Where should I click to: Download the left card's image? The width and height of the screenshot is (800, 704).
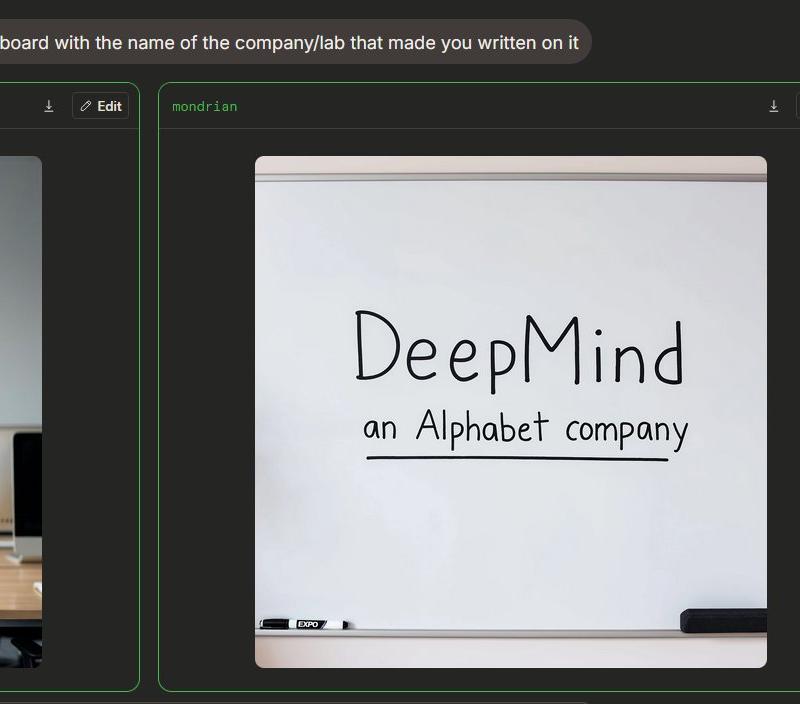[49, 106]
